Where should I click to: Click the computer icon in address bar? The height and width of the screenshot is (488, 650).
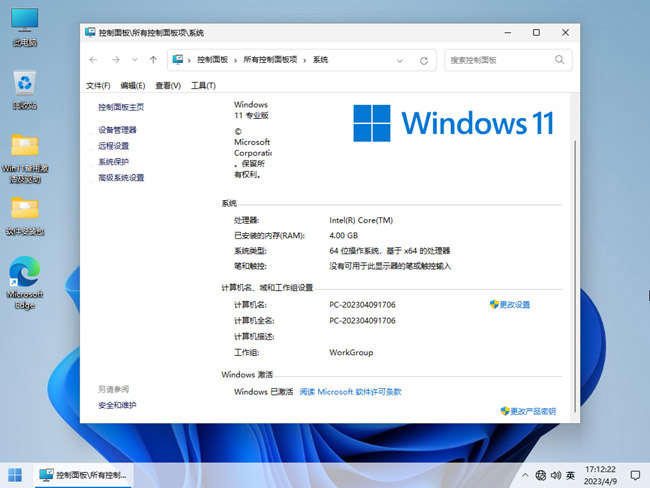point(178,60)
